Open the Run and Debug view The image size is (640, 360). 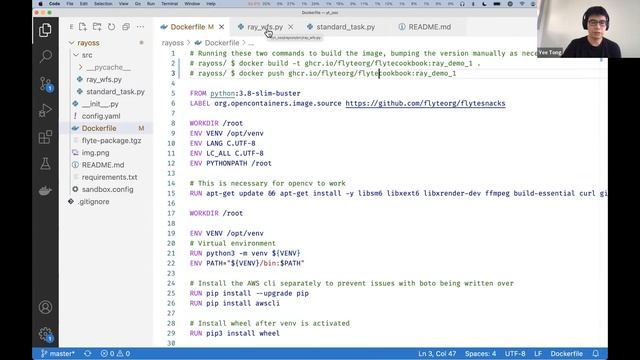(x=45, y=110)
